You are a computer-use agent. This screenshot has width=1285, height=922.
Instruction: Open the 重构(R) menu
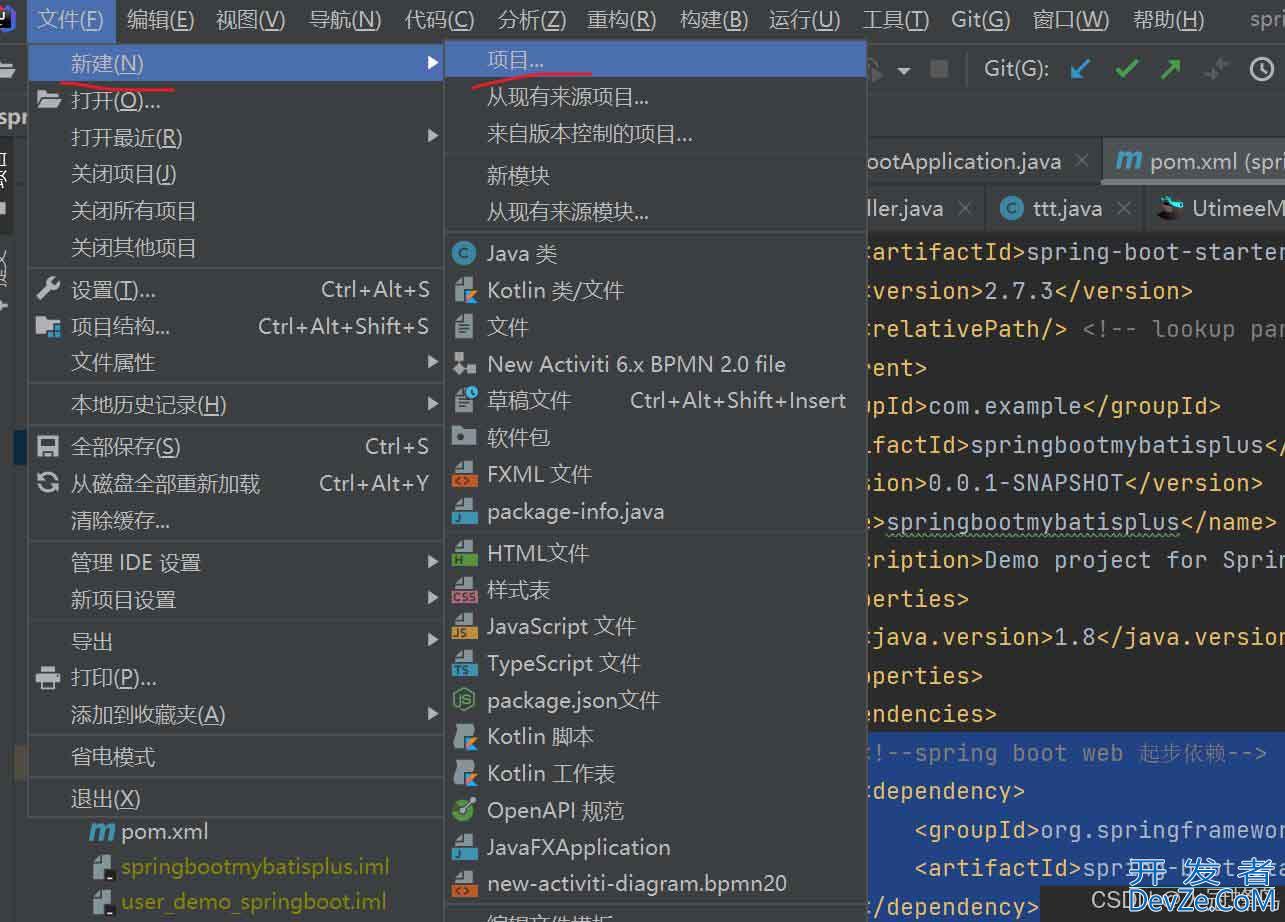[x=622, y=19]
